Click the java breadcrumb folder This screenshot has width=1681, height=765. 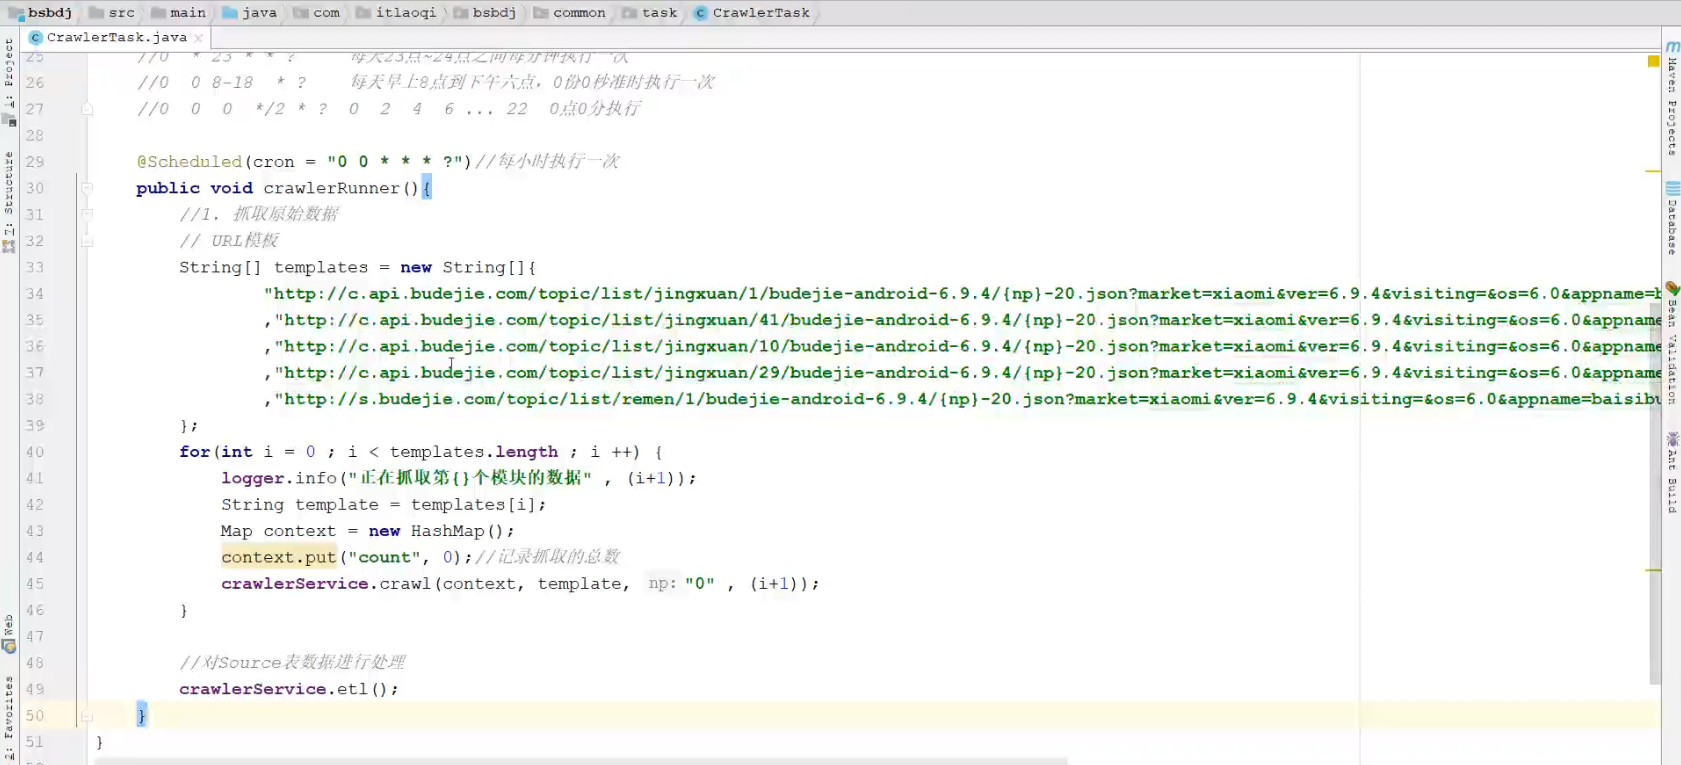(x=250, y=13)
